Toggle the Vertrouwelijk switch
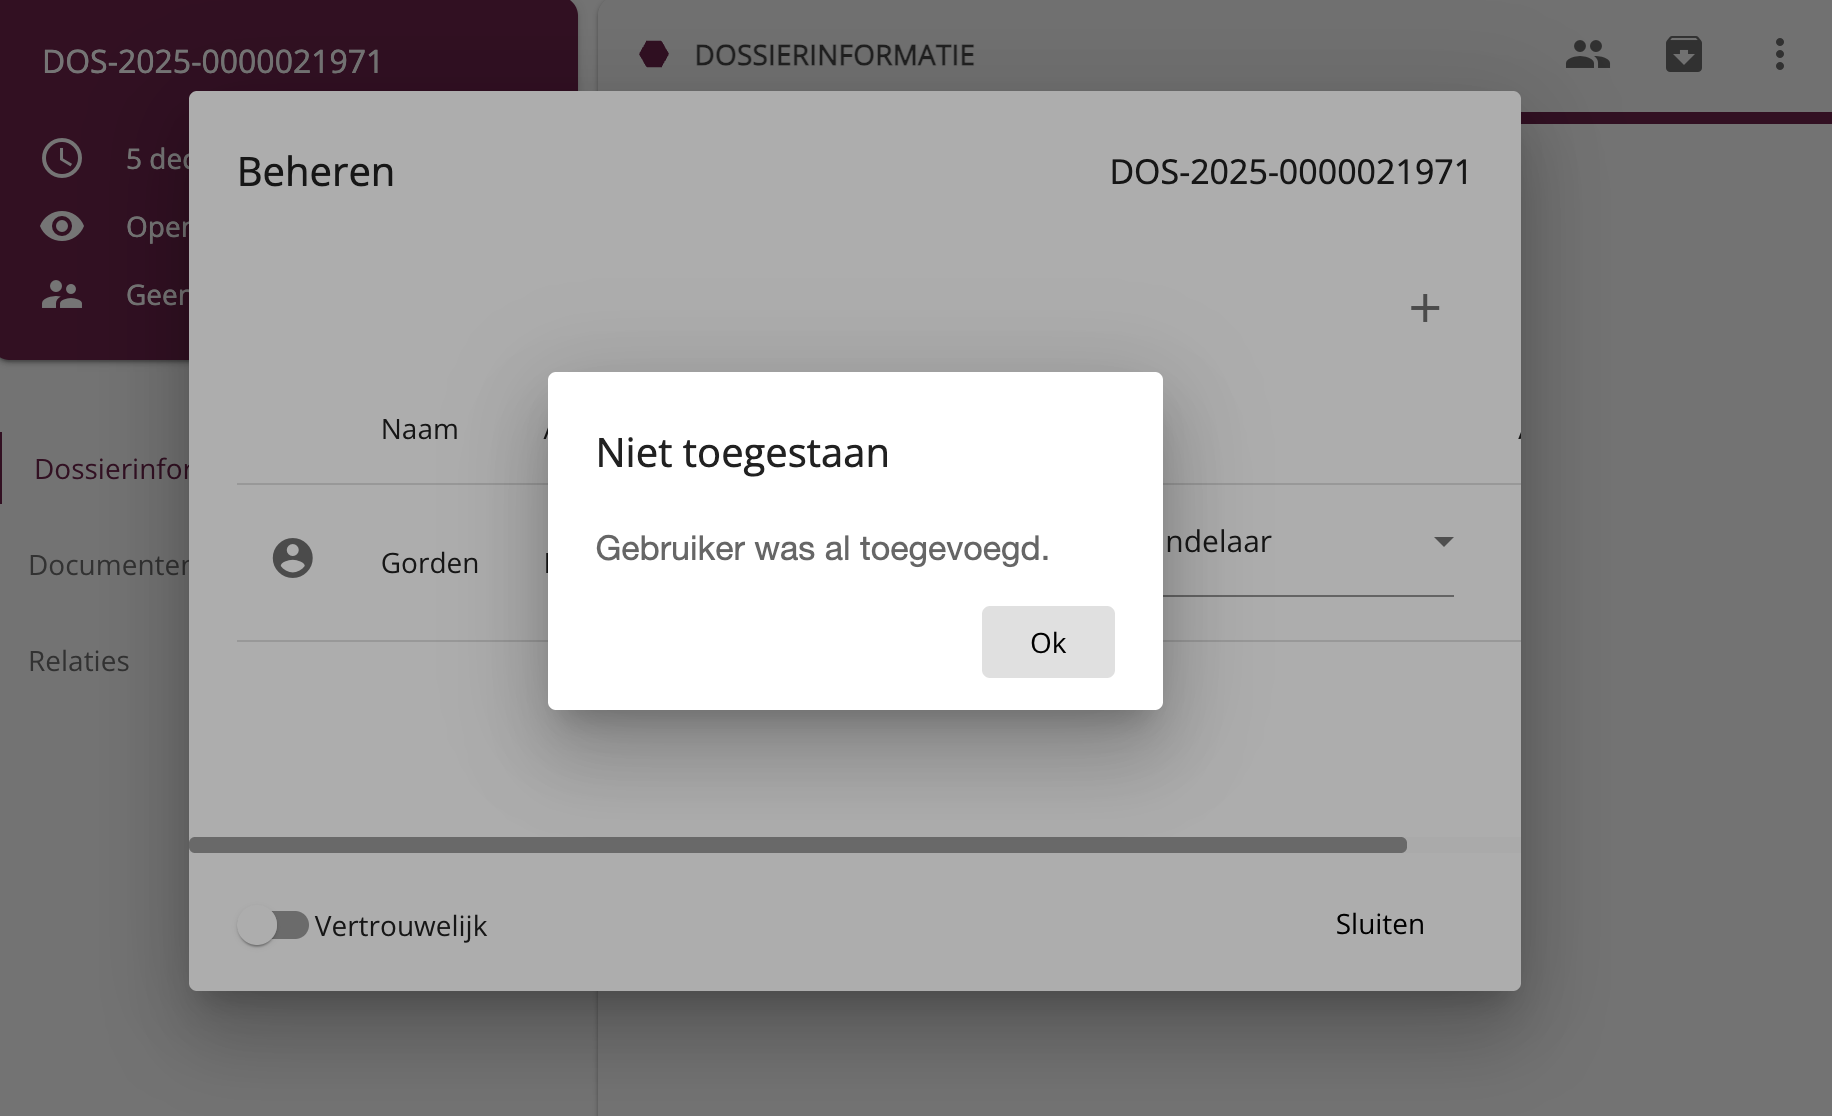Image resolution: width=1832 pixels, height=1116 pixels. (x=273, y=925)
